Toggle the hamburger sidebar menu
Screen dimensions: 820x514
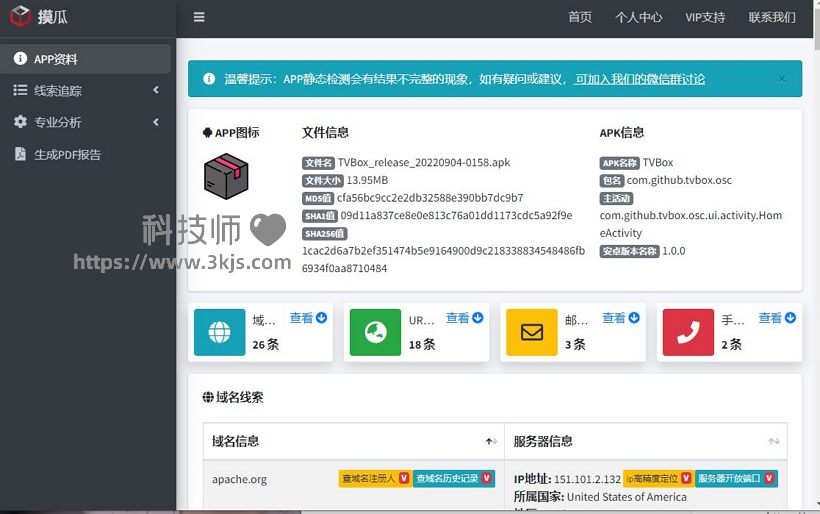click(x=199, y=17)
